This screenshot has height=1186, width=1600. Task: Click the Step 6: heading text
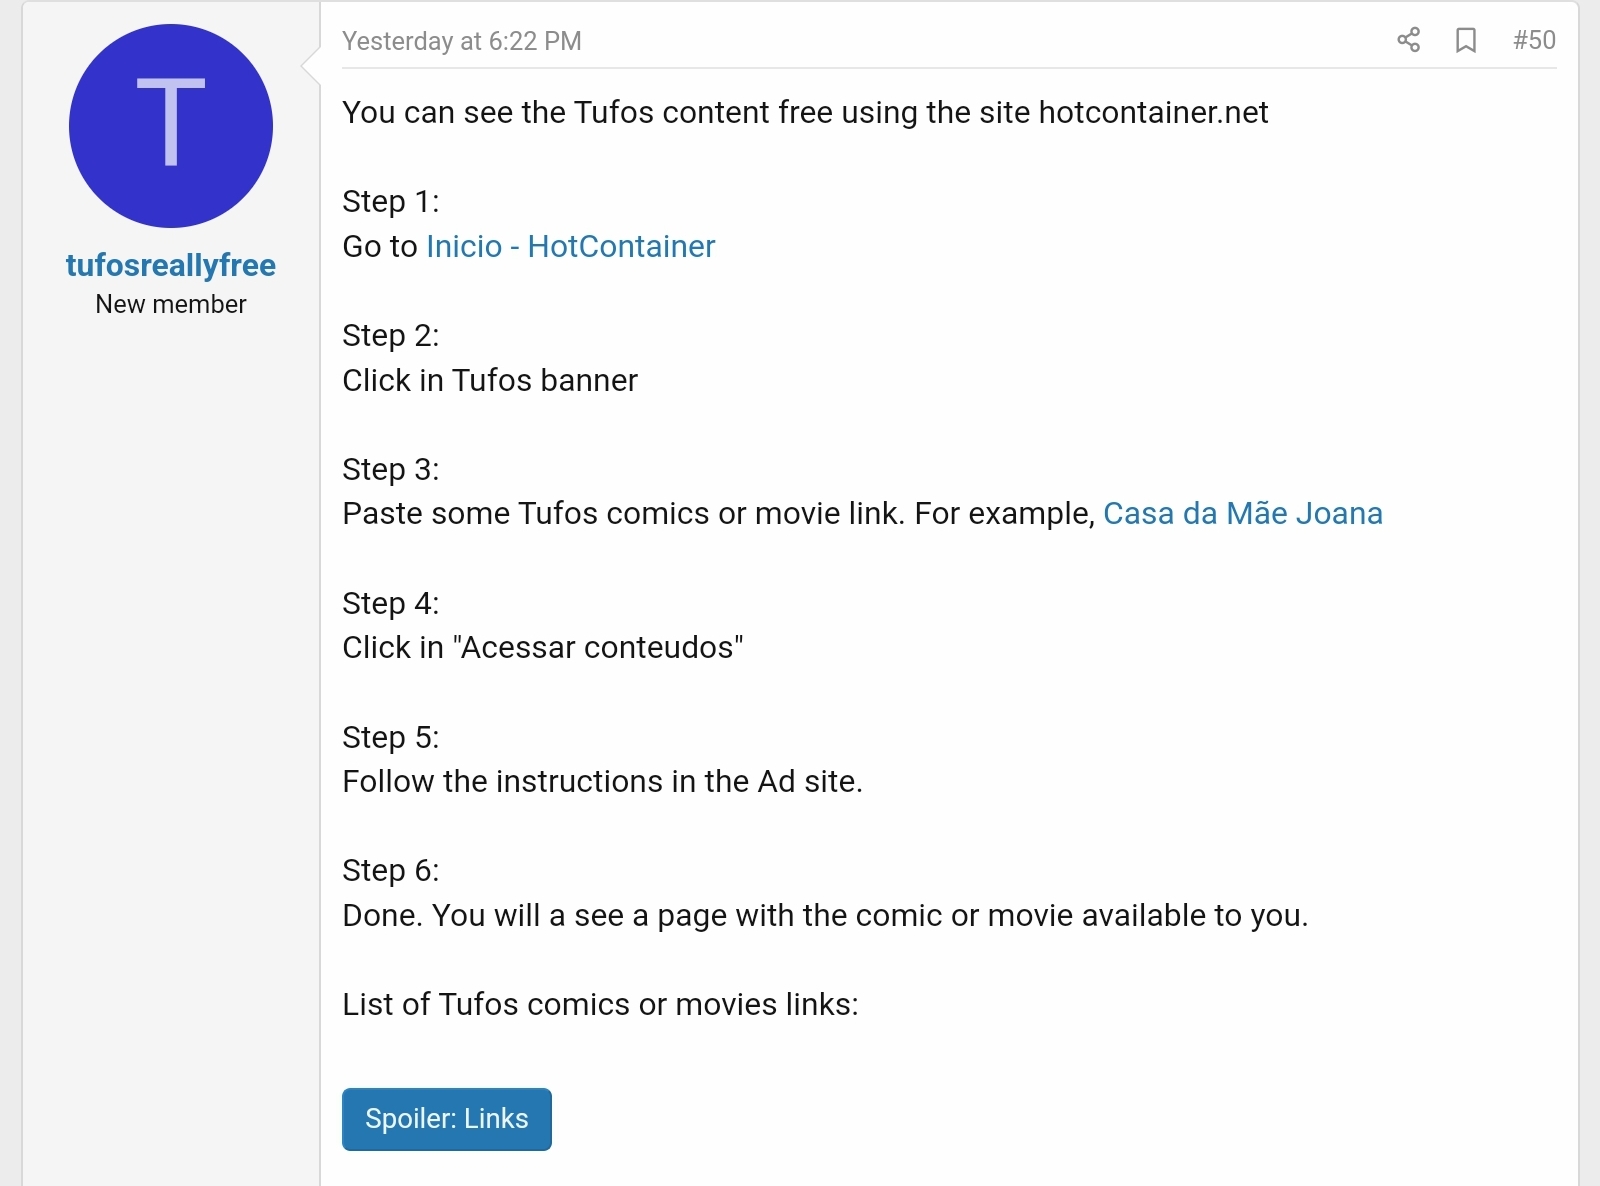pyautogui.click(x=390, y=870)
